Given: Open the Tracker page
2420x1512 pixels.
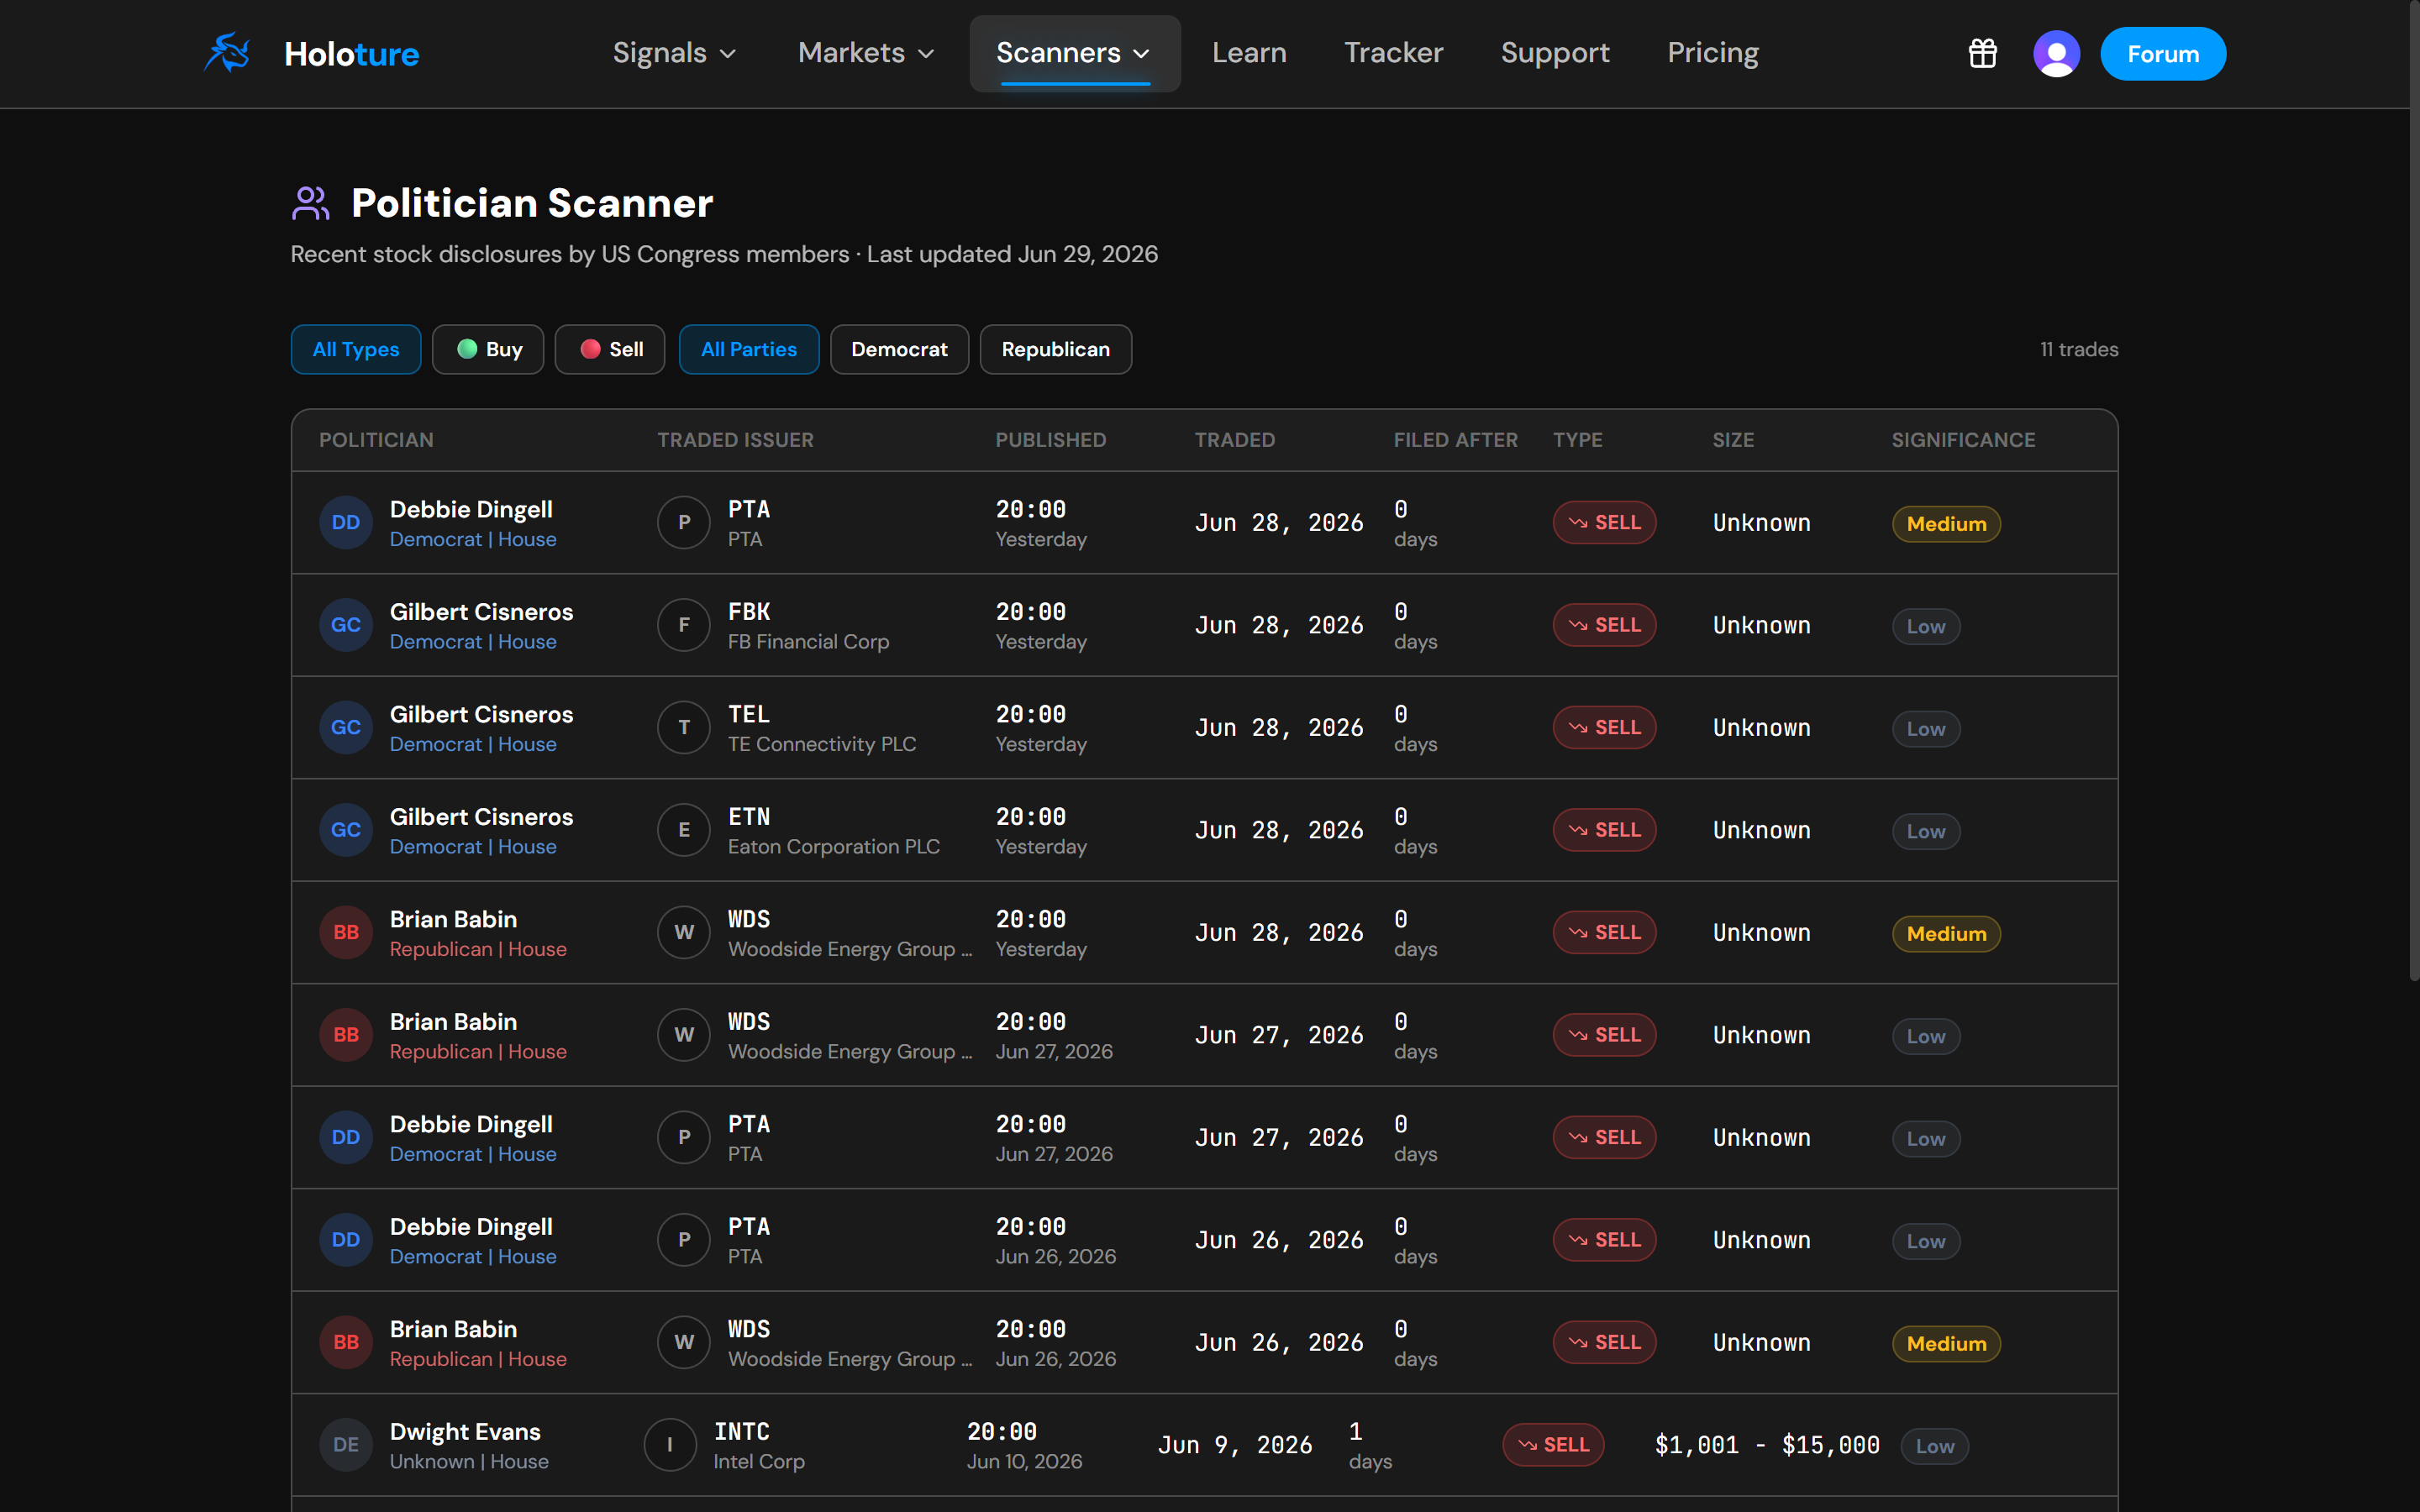Looking at the screenshot, I should point(1393,53).
